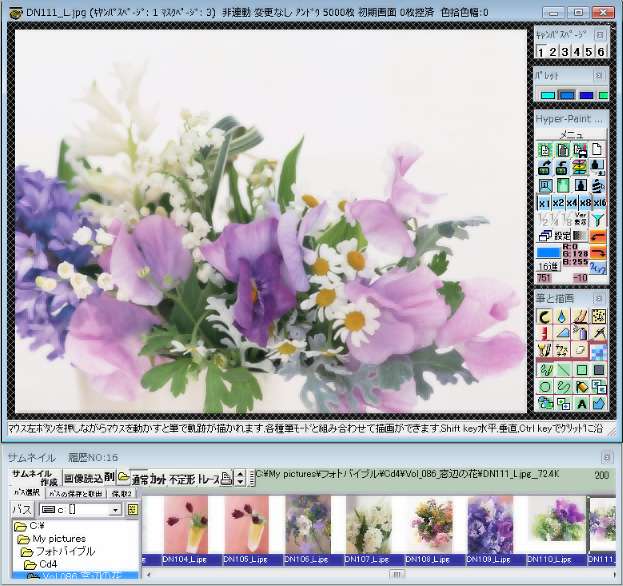Screen dimensions: 623x586
Task: Choose the crescent moon brush tool
Action: (x=546, y=316)
